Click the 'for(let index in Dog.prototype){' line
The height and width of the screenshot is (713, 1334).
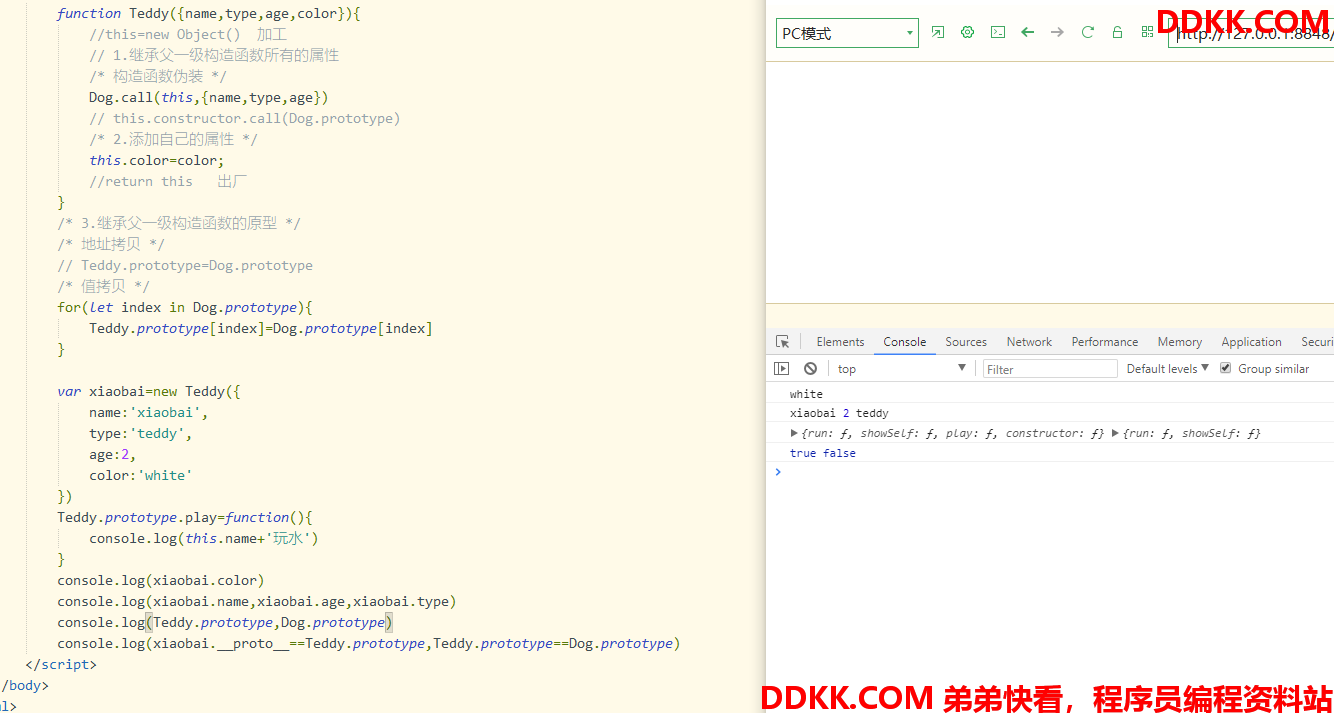[x=185, y=307]
